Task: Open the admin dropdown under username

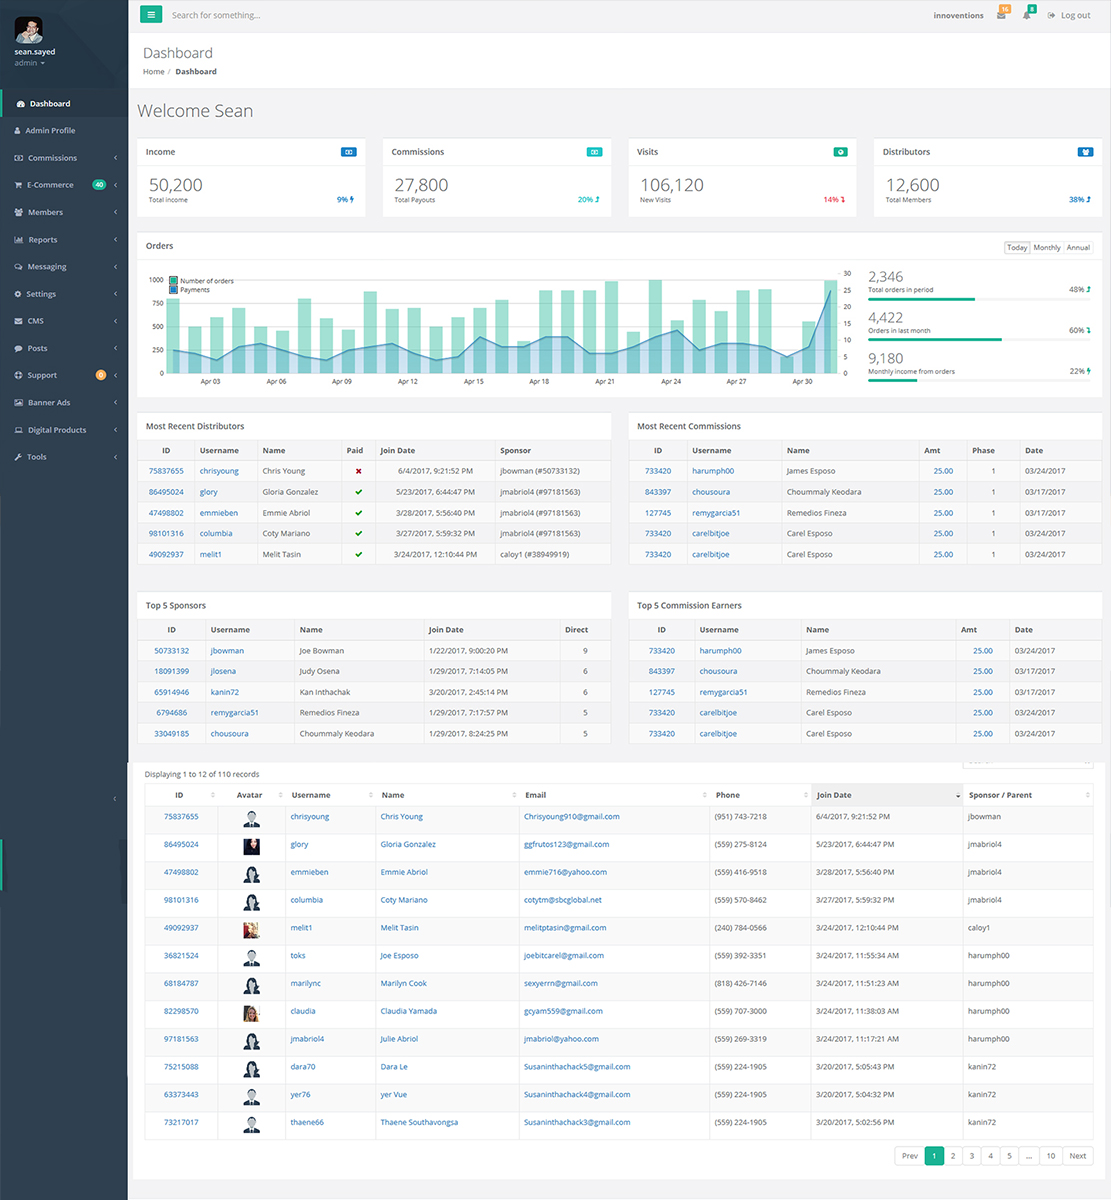Action: coord(29,63)
